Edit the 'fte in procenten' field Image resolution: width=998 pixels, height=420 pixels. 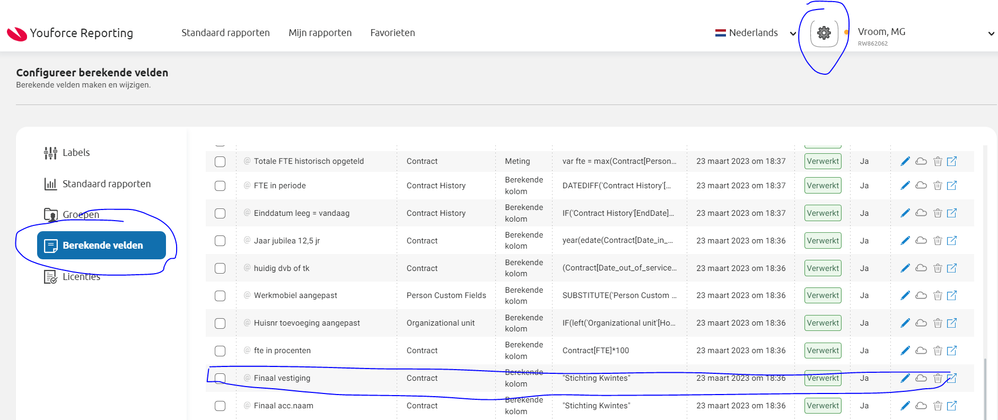click(x=906, y=351)
